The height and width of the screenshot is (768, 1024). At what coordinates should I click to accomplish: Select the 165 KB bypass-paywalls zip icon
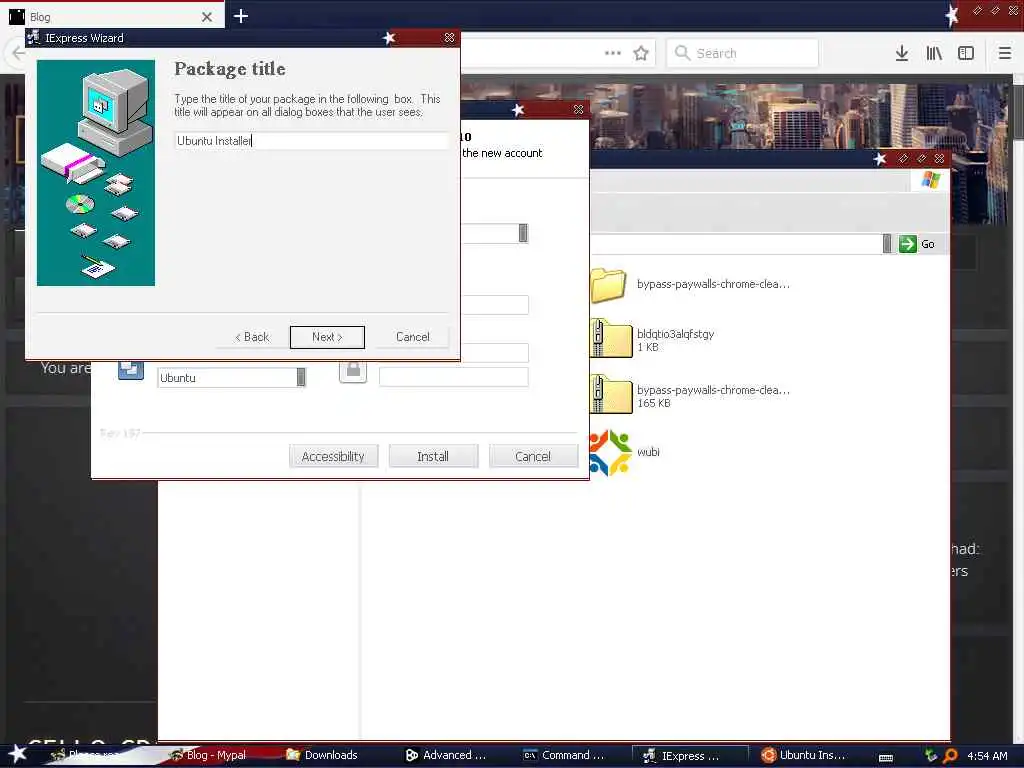[611, 394]
